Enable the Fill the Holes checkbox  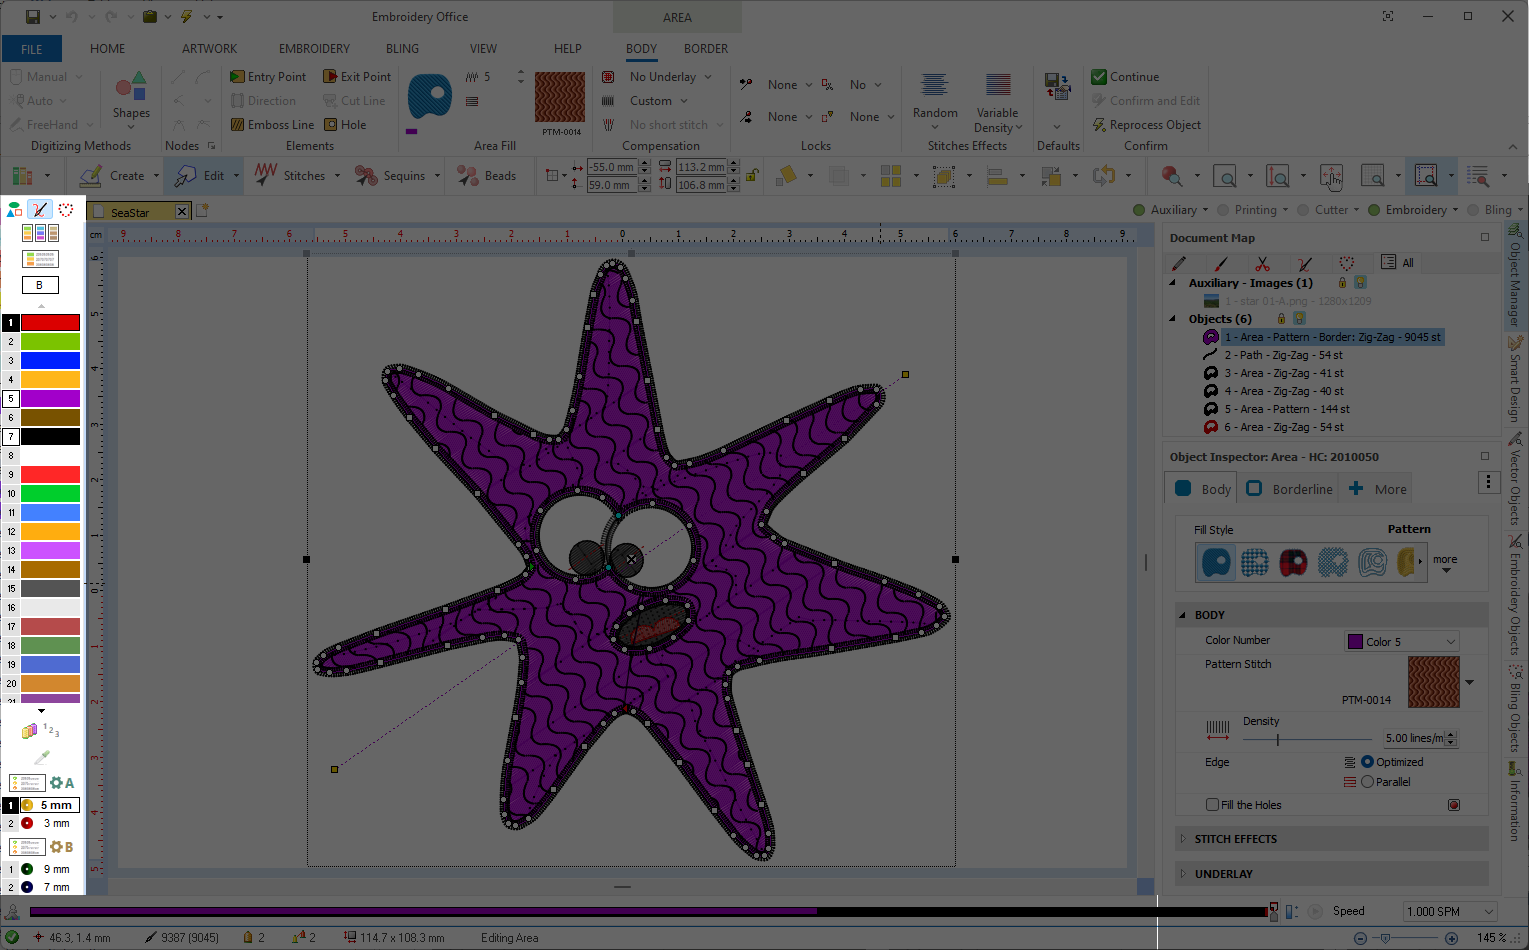[1212, 805]
